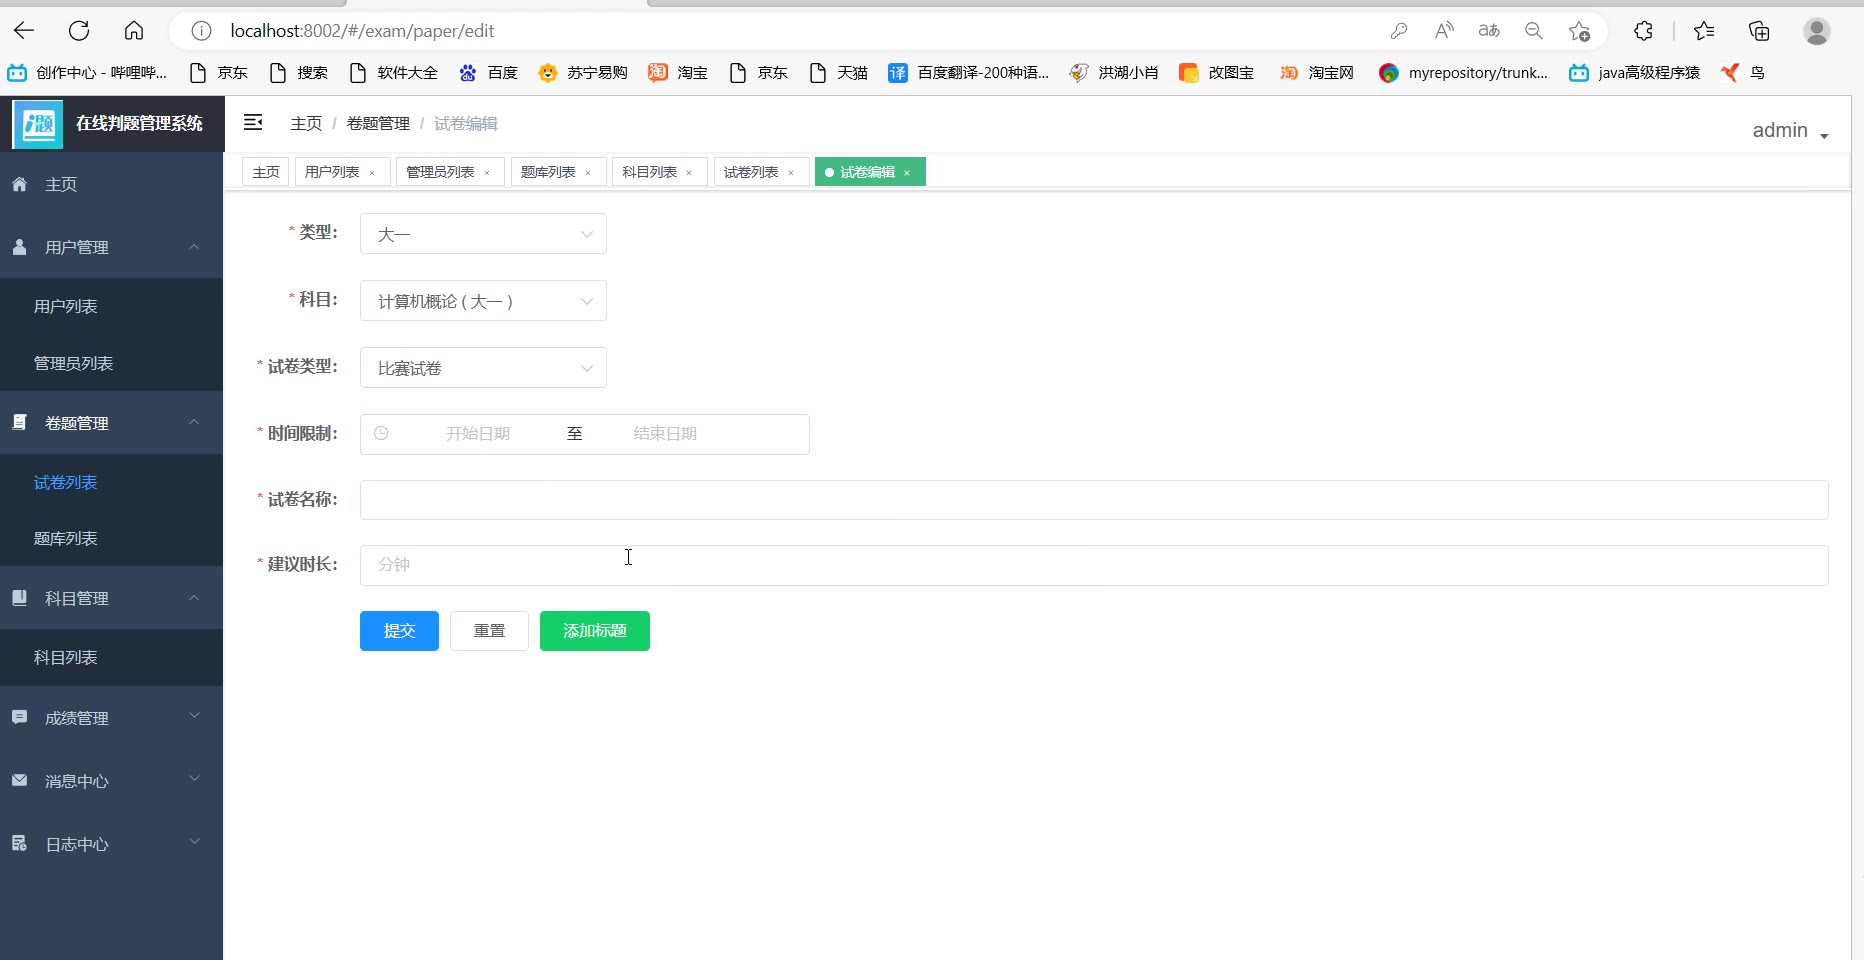Open the browser extensions puzzle icon

coord(1643,31)
